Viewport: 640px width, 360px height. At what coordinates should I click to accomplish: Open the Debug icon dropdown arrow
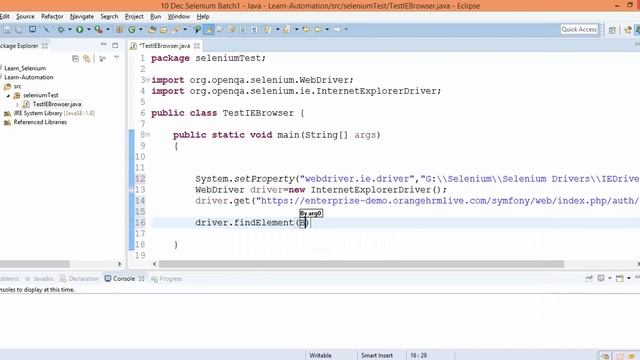[70, 29]
